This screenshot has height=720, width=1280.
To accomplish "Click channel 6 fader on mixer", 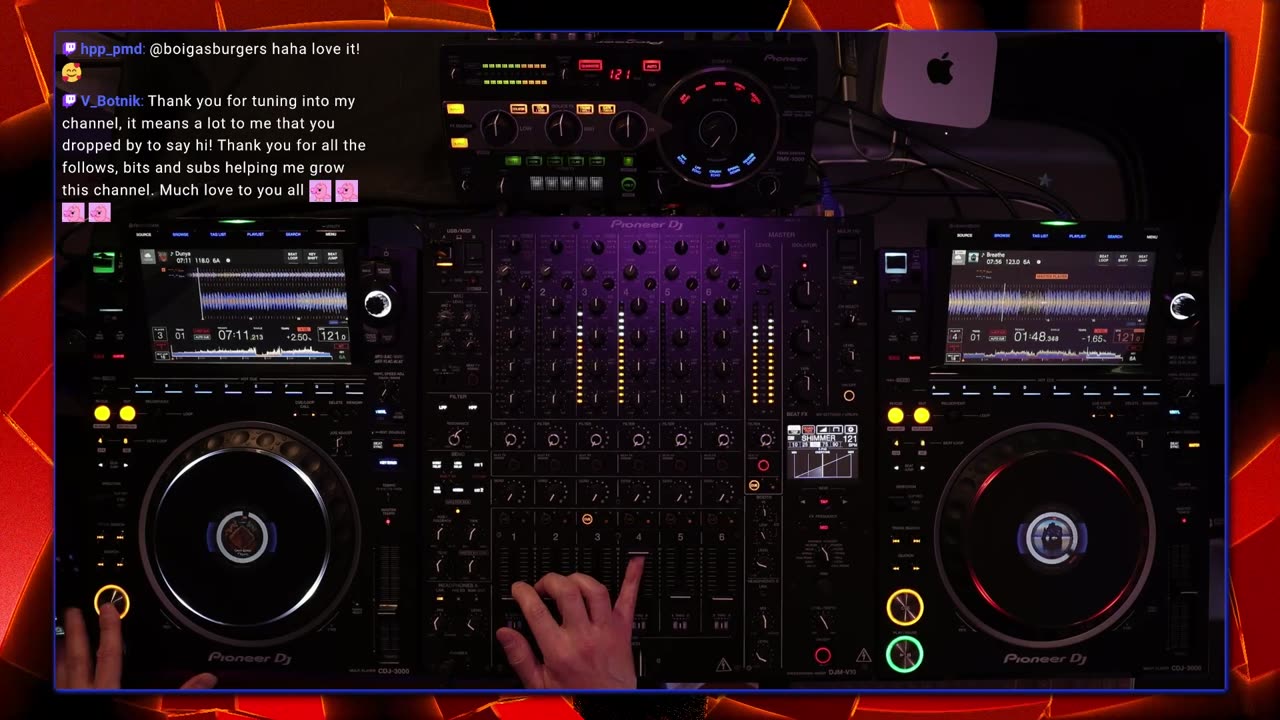I will coord(722,598).
